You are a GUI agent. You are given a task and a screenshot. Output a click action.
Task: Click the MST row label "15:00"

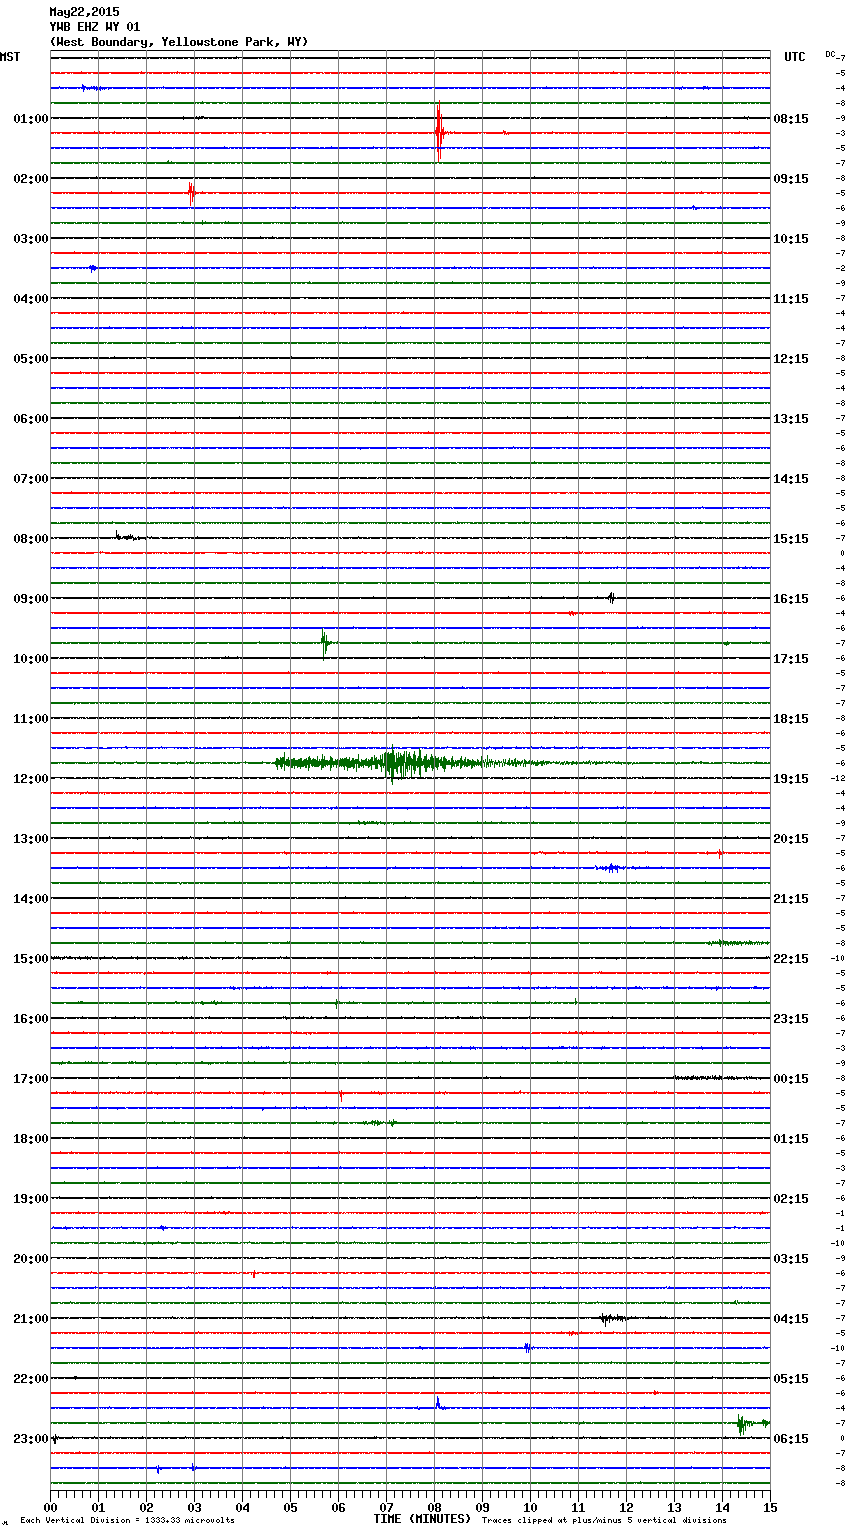31,959
